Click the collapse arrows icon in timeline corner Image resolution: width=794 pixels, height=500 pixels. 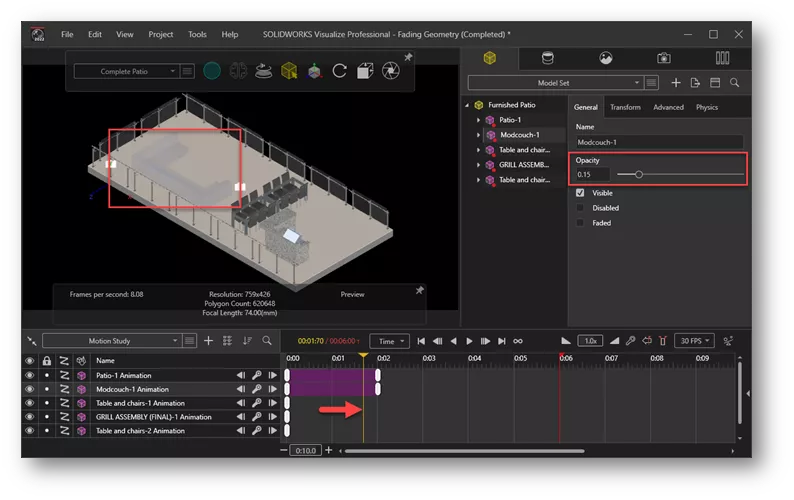pyautogui.click(x=32, y=341)
